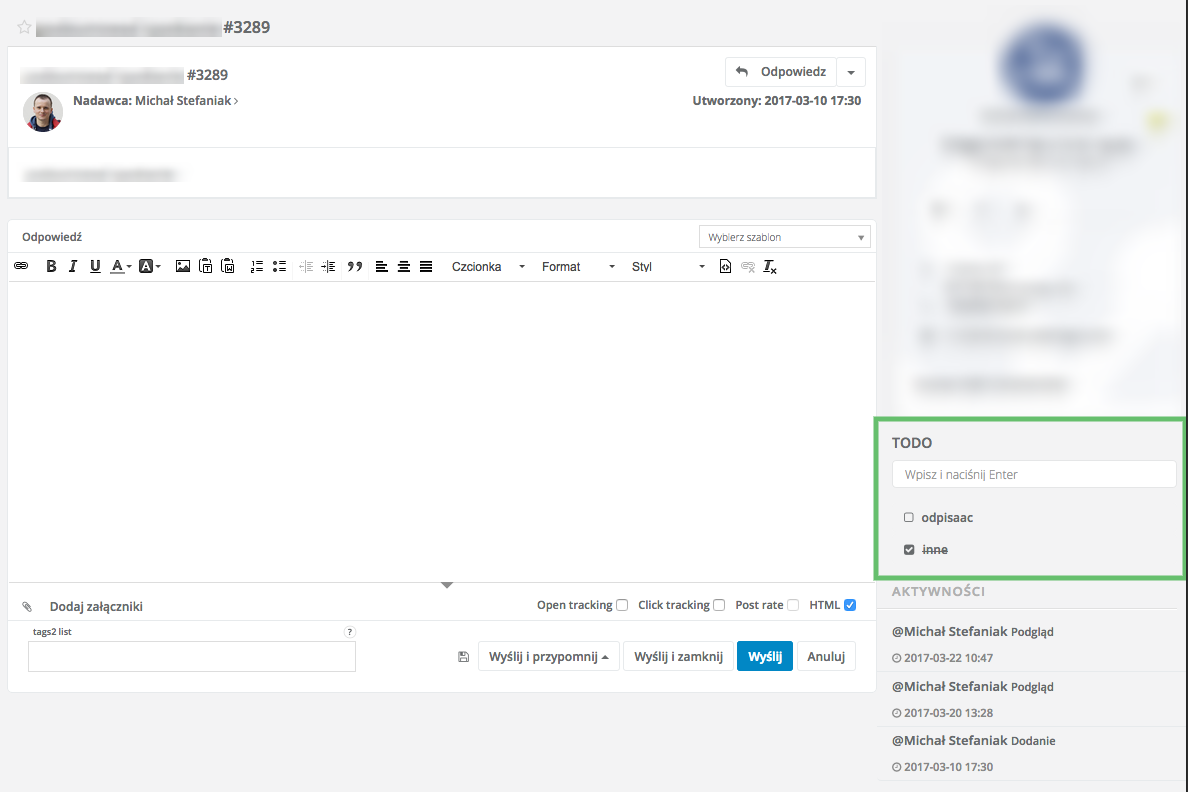Remove link from selected text

(x=748, y=266)
